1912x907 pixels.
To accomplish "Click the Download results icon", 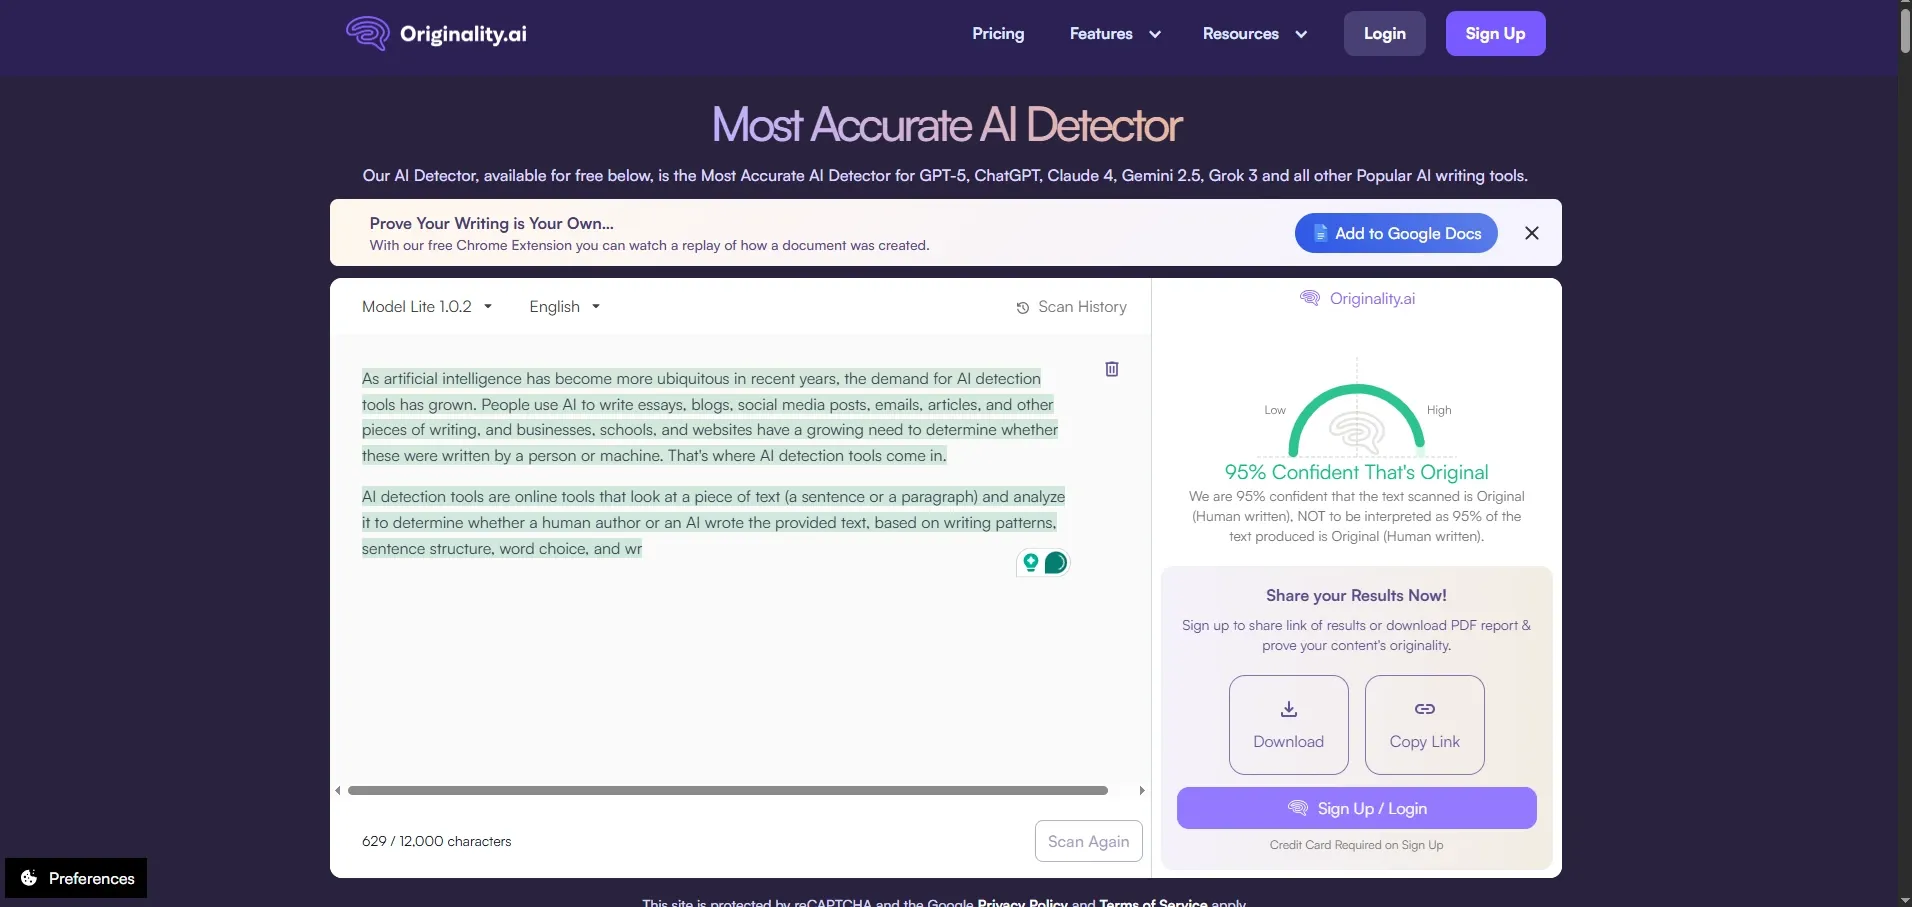I will click(x=1288, y=709).
